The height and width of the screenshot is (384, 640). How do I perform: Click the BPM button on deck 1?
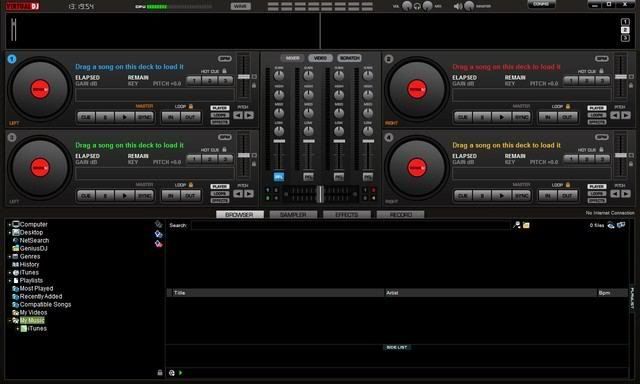click(x=224, y=58)
